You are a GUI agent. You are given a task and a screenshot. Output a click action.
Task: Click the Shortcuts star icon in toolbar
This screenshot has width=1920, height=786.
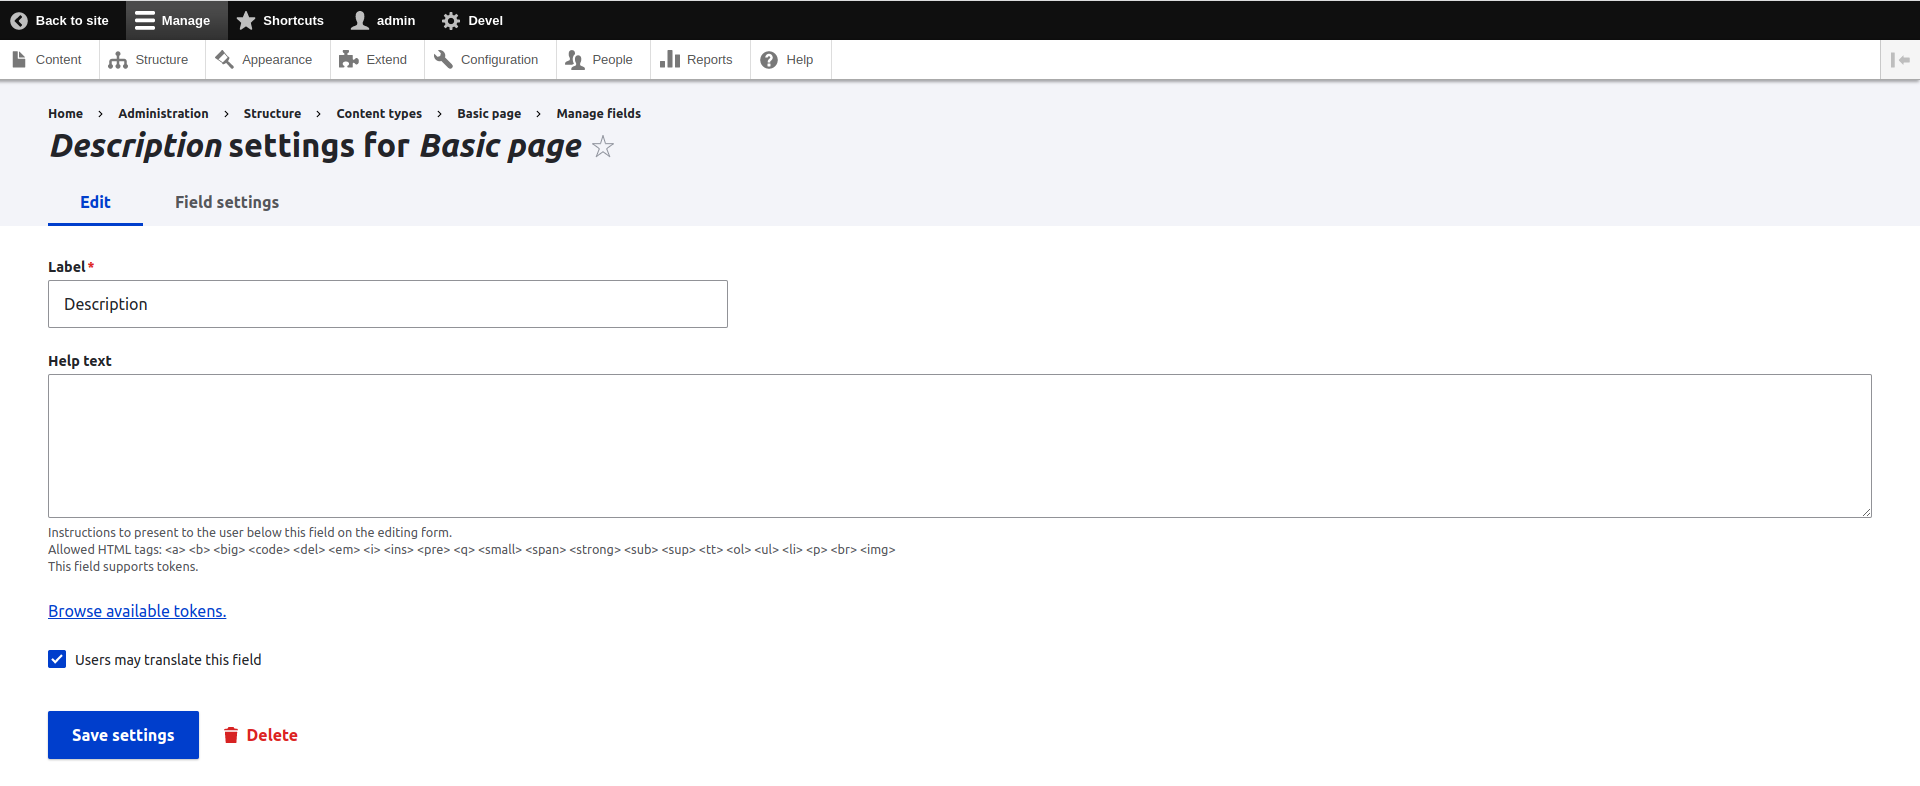[246, 20]
